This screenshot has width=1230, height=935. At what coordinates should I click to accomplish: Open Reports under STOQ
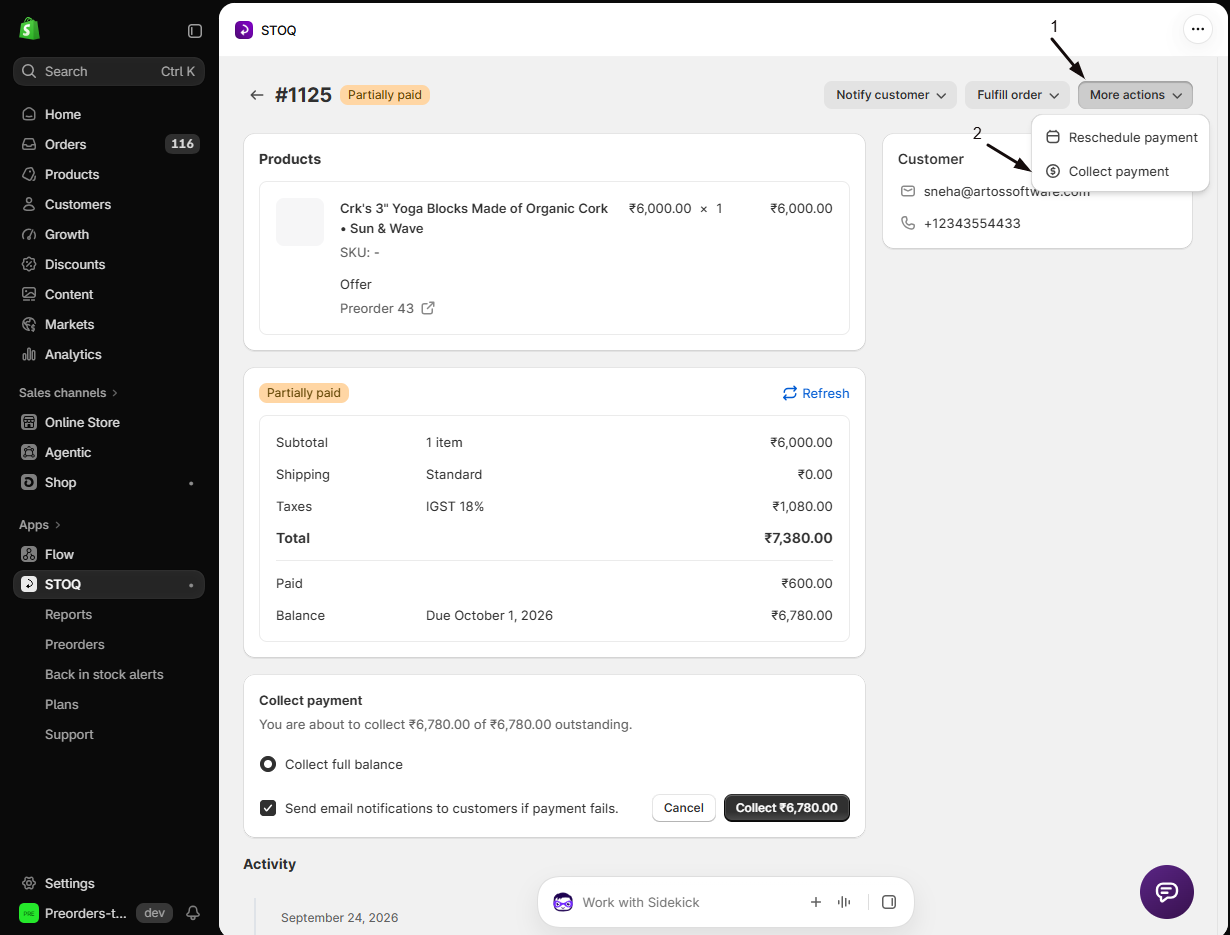pyautogui.click(x=68, y=614)
